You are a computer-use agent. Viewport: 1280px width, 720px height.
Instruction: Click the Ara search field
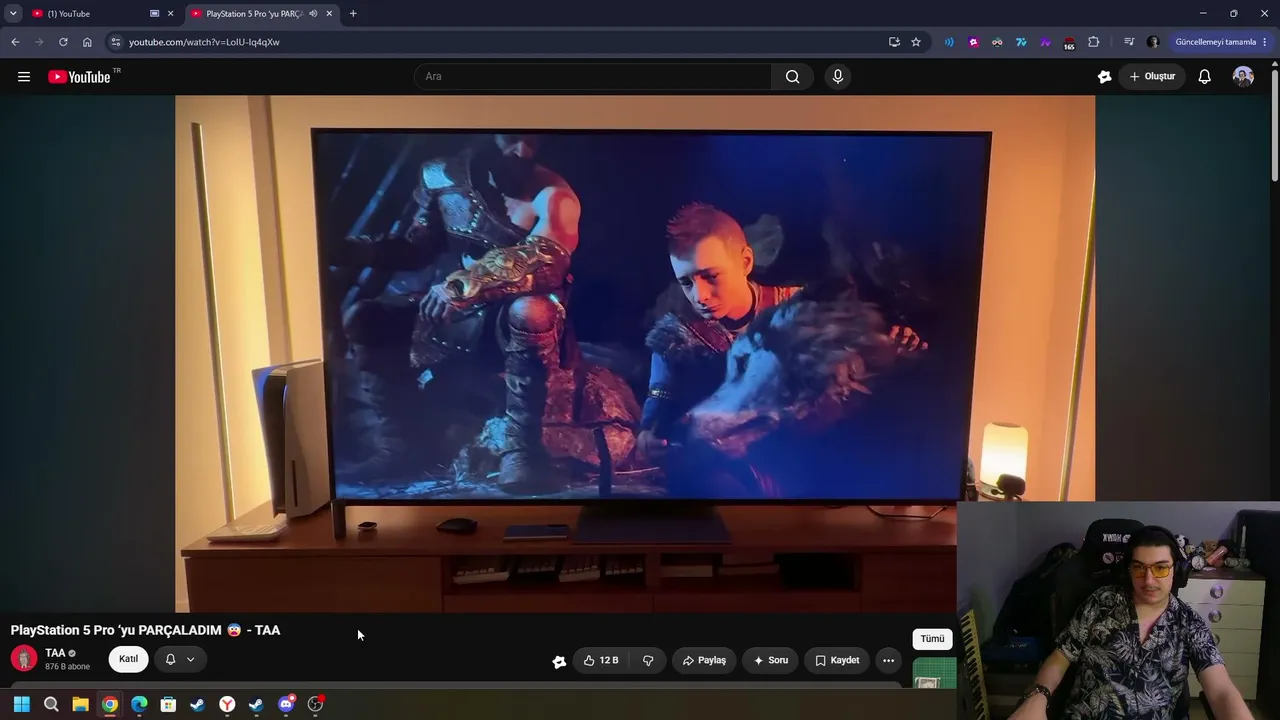(x=593, y=77)
